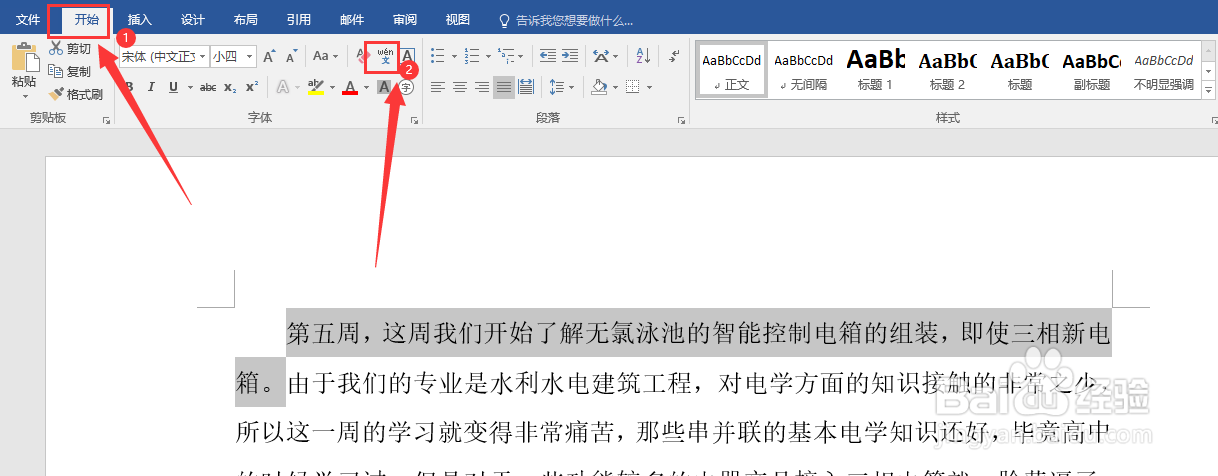Click the text effects outlined A icon

282,87
